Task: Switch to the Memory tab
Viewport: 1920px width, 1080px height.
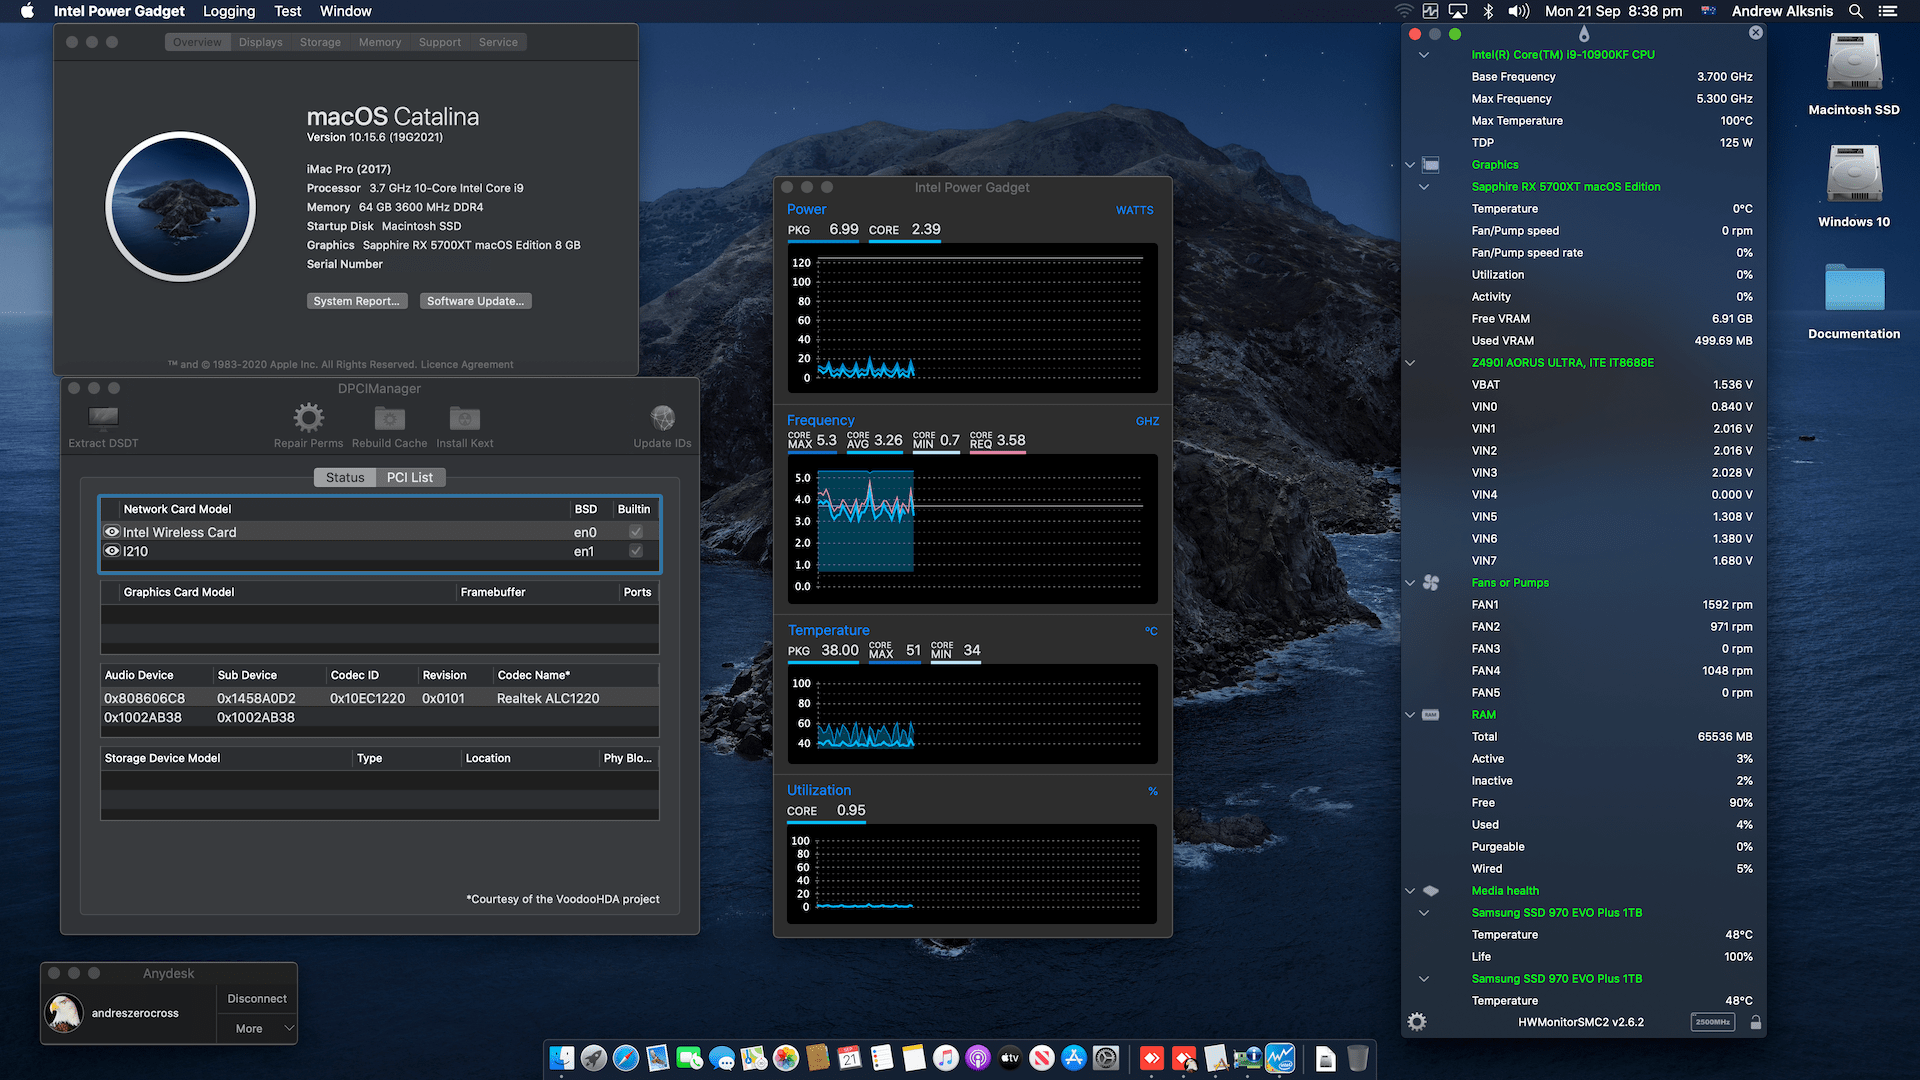Action: click(x=380, y=42)
